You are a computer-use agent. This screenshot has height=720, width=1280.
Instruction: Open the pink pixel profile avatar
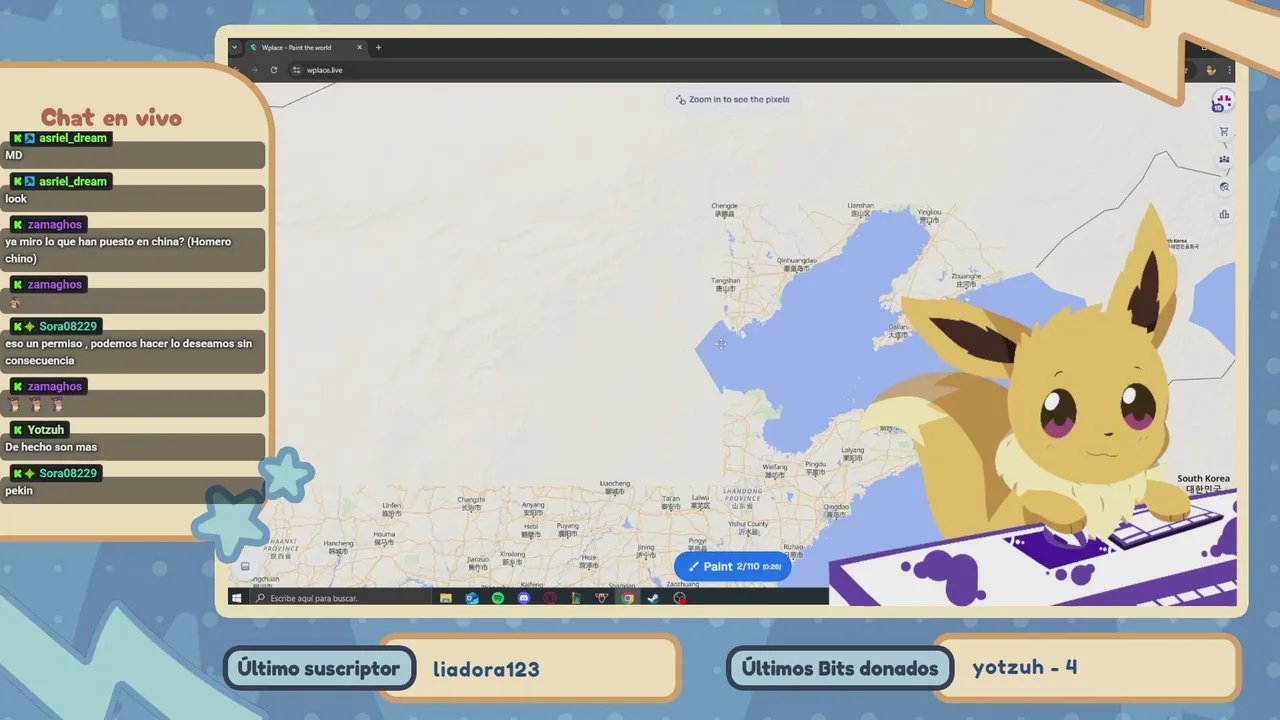tap(1223, 102)
